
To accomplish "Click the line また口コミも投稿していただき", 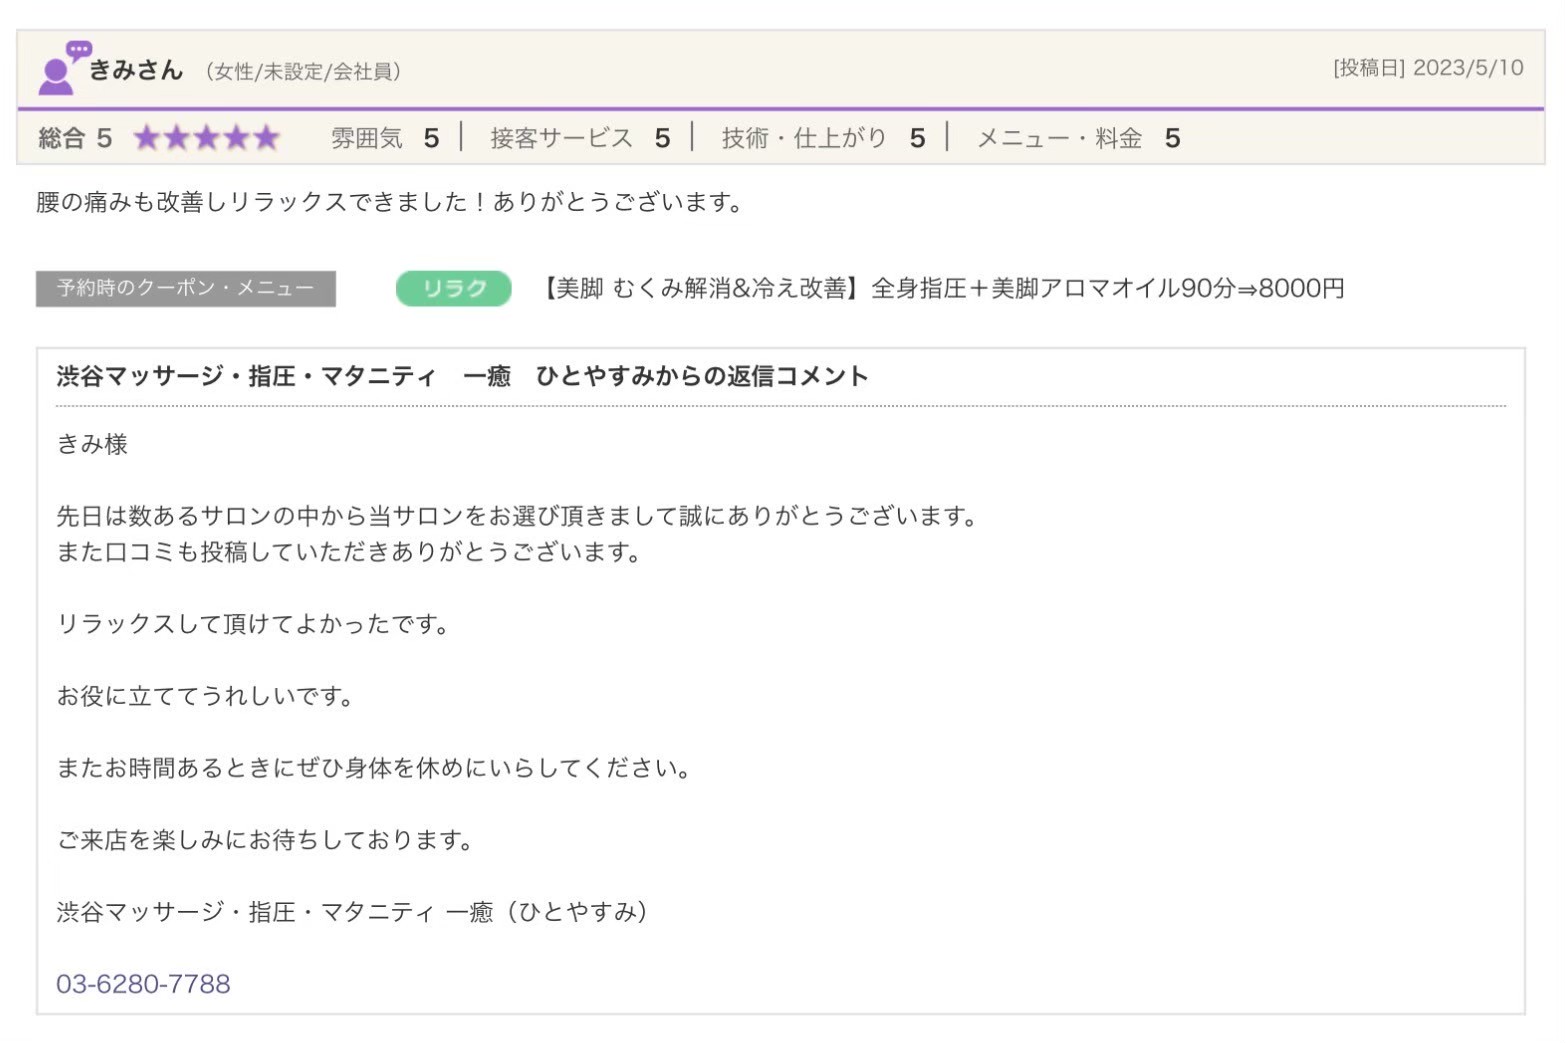I will click(x=349, y=552).
